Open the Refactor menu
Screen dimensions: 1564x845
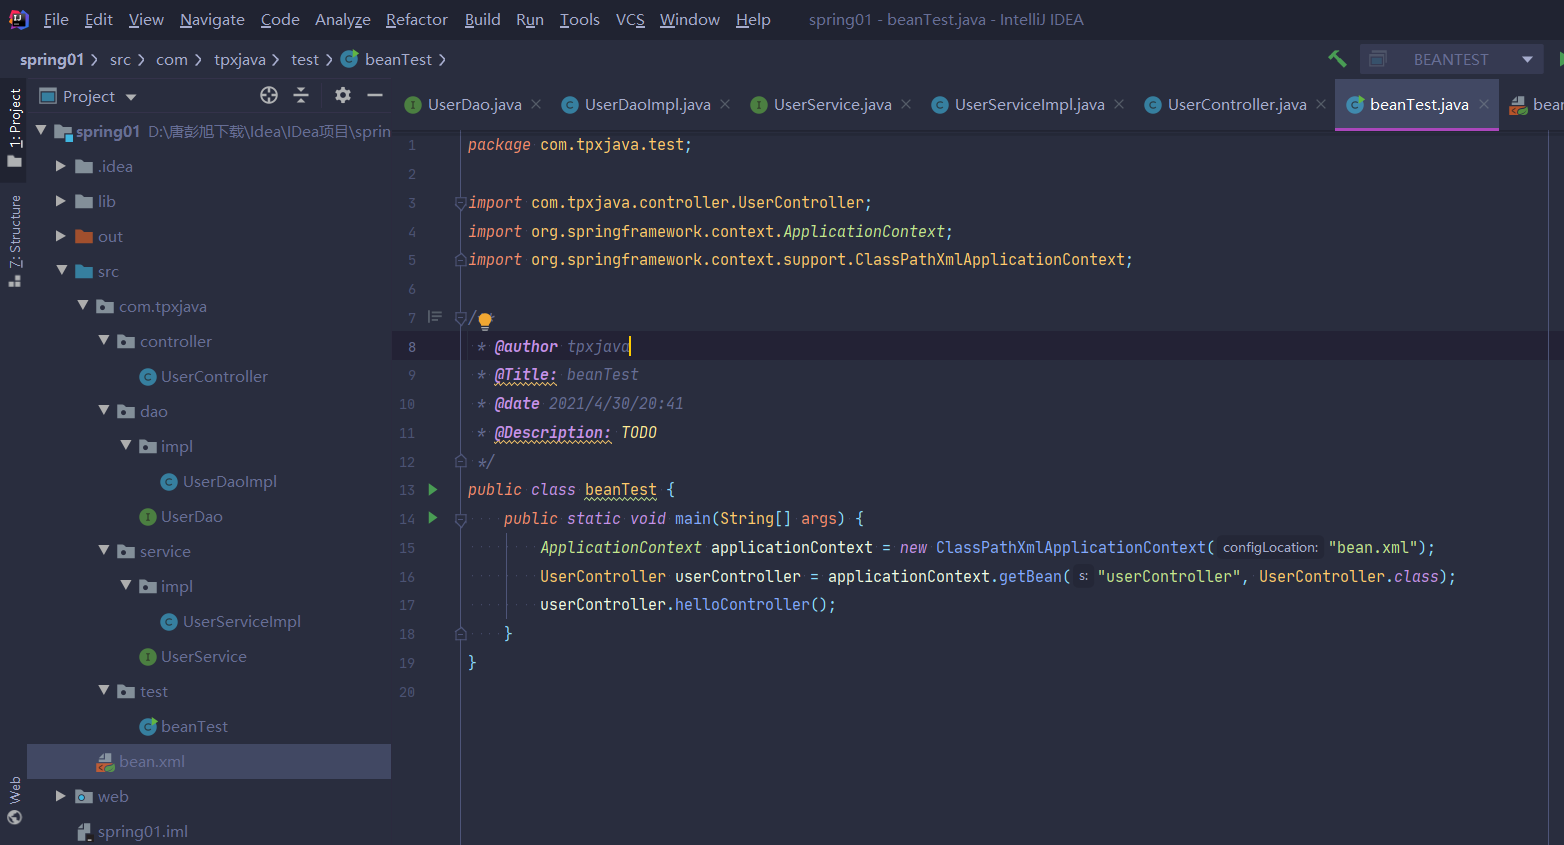tap(417, 19)
